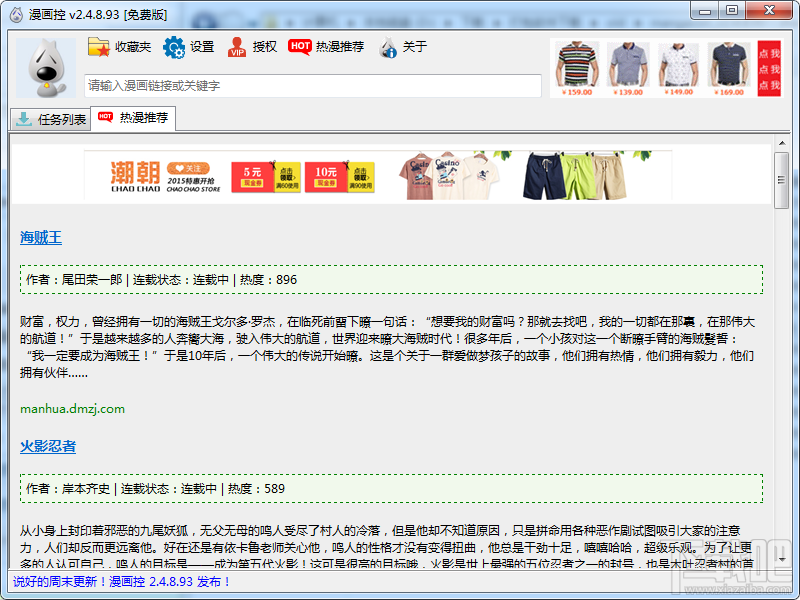The width and height of the screenshot is (800, 600).
Task: Click the scrollbar up arrow
Action: 782,143
